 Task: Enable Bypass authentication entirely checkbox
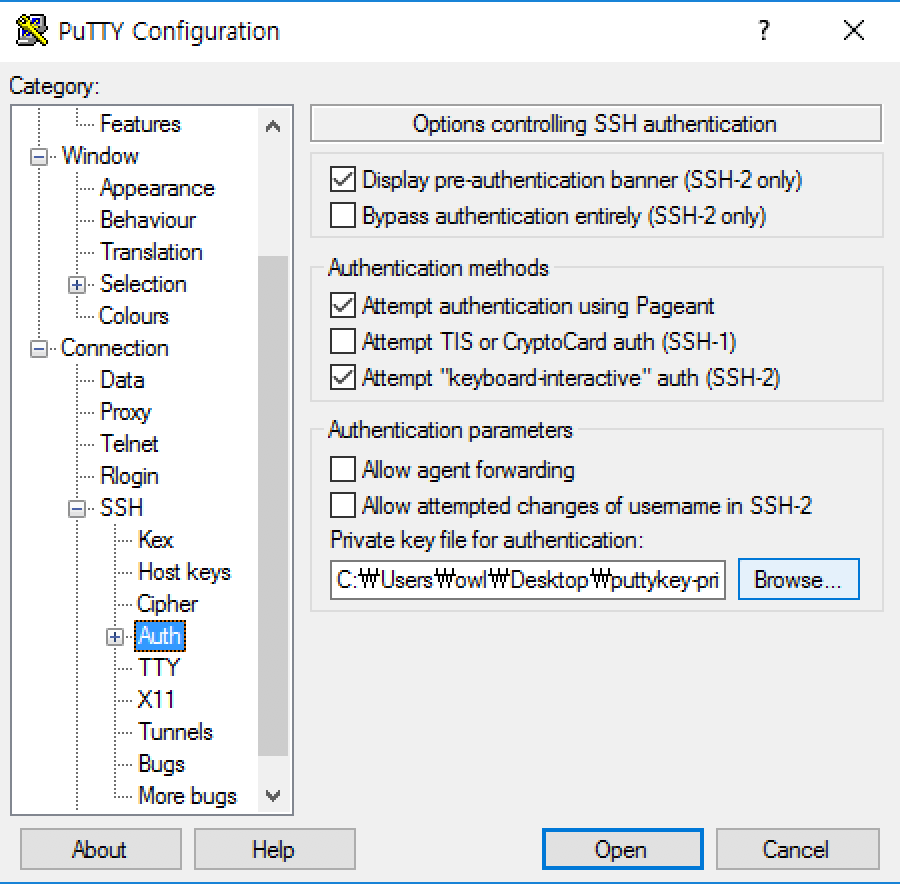343,216
